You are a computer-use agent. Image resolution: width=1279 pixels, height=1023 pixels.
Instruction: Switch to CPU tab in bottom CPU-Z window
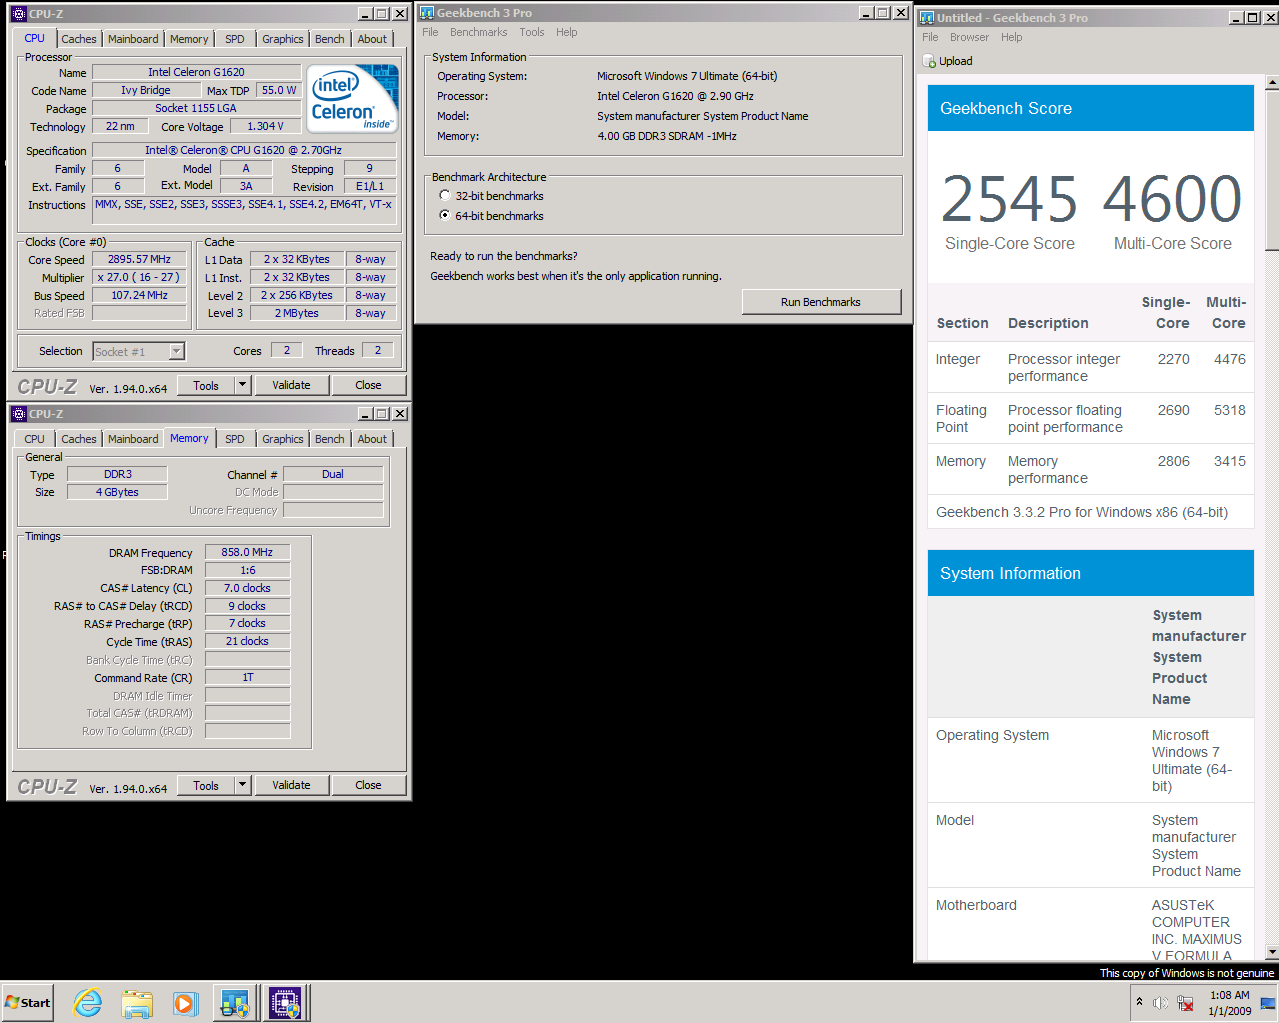point(35,439)
